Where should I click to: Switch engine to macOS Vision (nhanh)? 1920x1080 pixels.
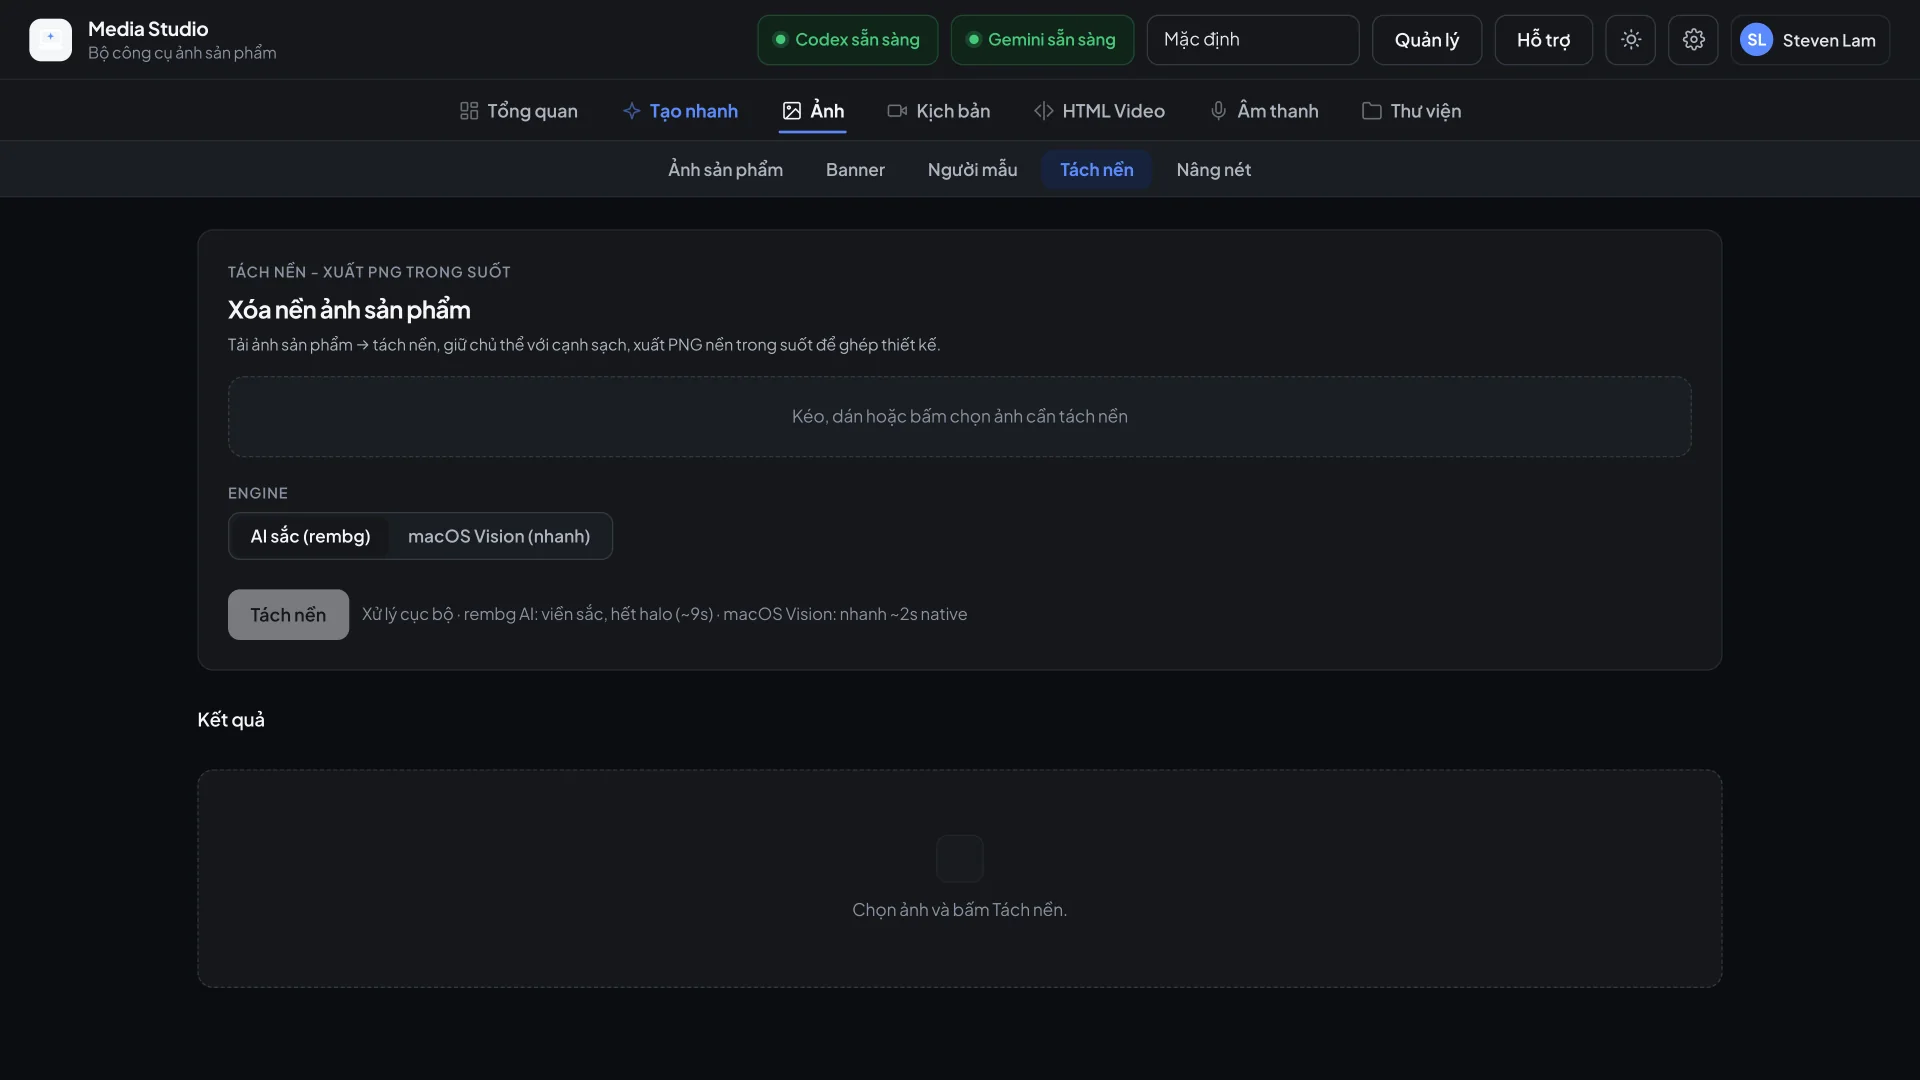click(x=499, y=536)
